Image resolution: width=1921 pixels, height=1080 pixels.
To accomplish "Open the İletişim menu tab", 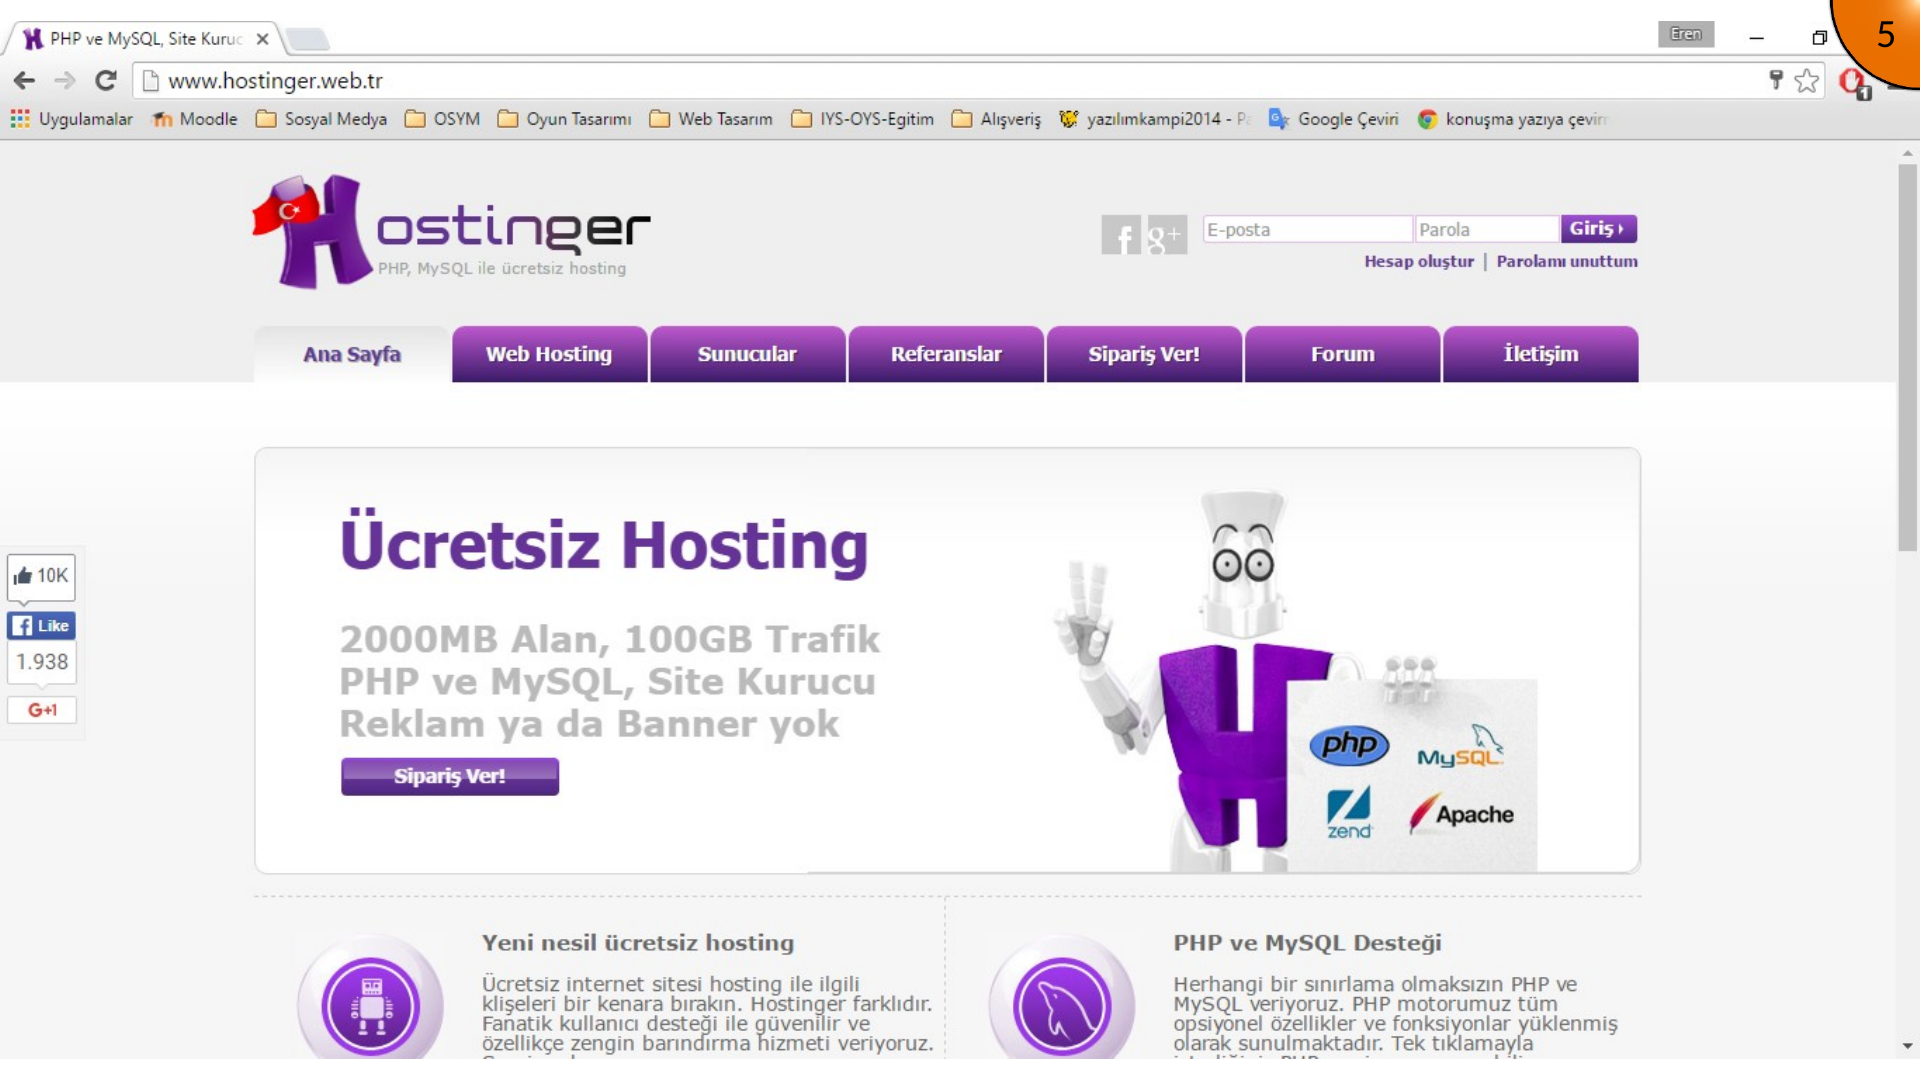I will coord(1541,354).
